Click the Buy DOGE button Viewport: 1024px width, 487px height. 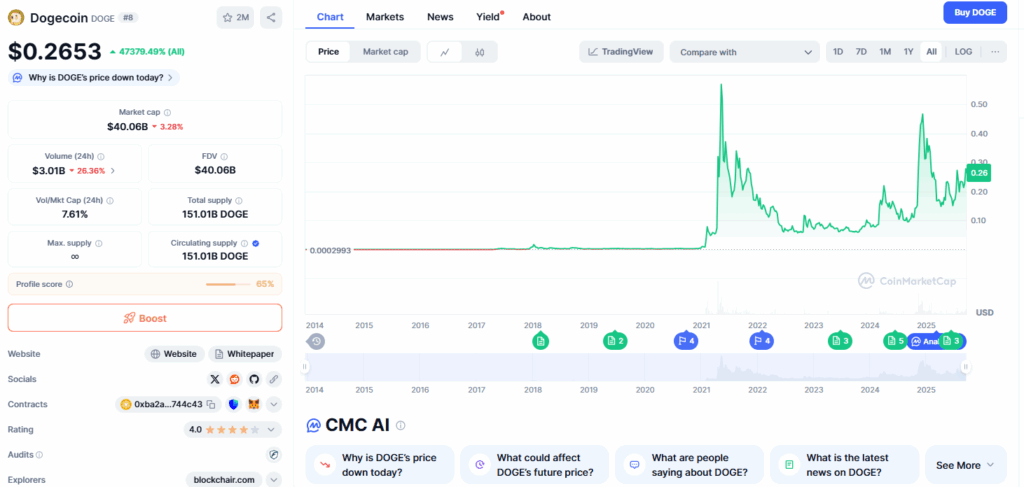coord(975,12)
